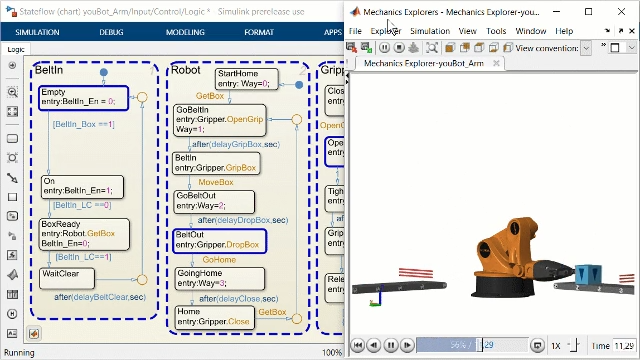The image size is (640, 360).
Task: Add a State from the left palette
Action: 13,139
